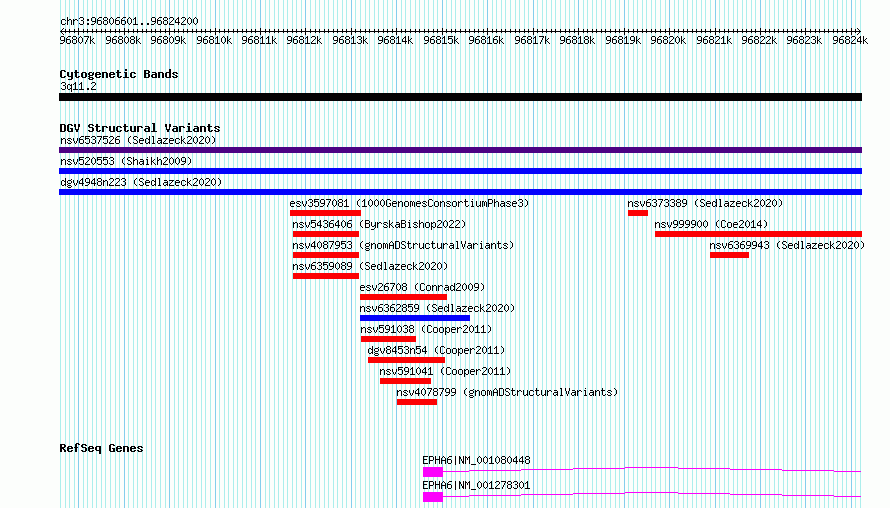Click the black 3q11.2 cytogenetic band bar
The height and width of the screenshot is (508, 890).
coord(460,97)
